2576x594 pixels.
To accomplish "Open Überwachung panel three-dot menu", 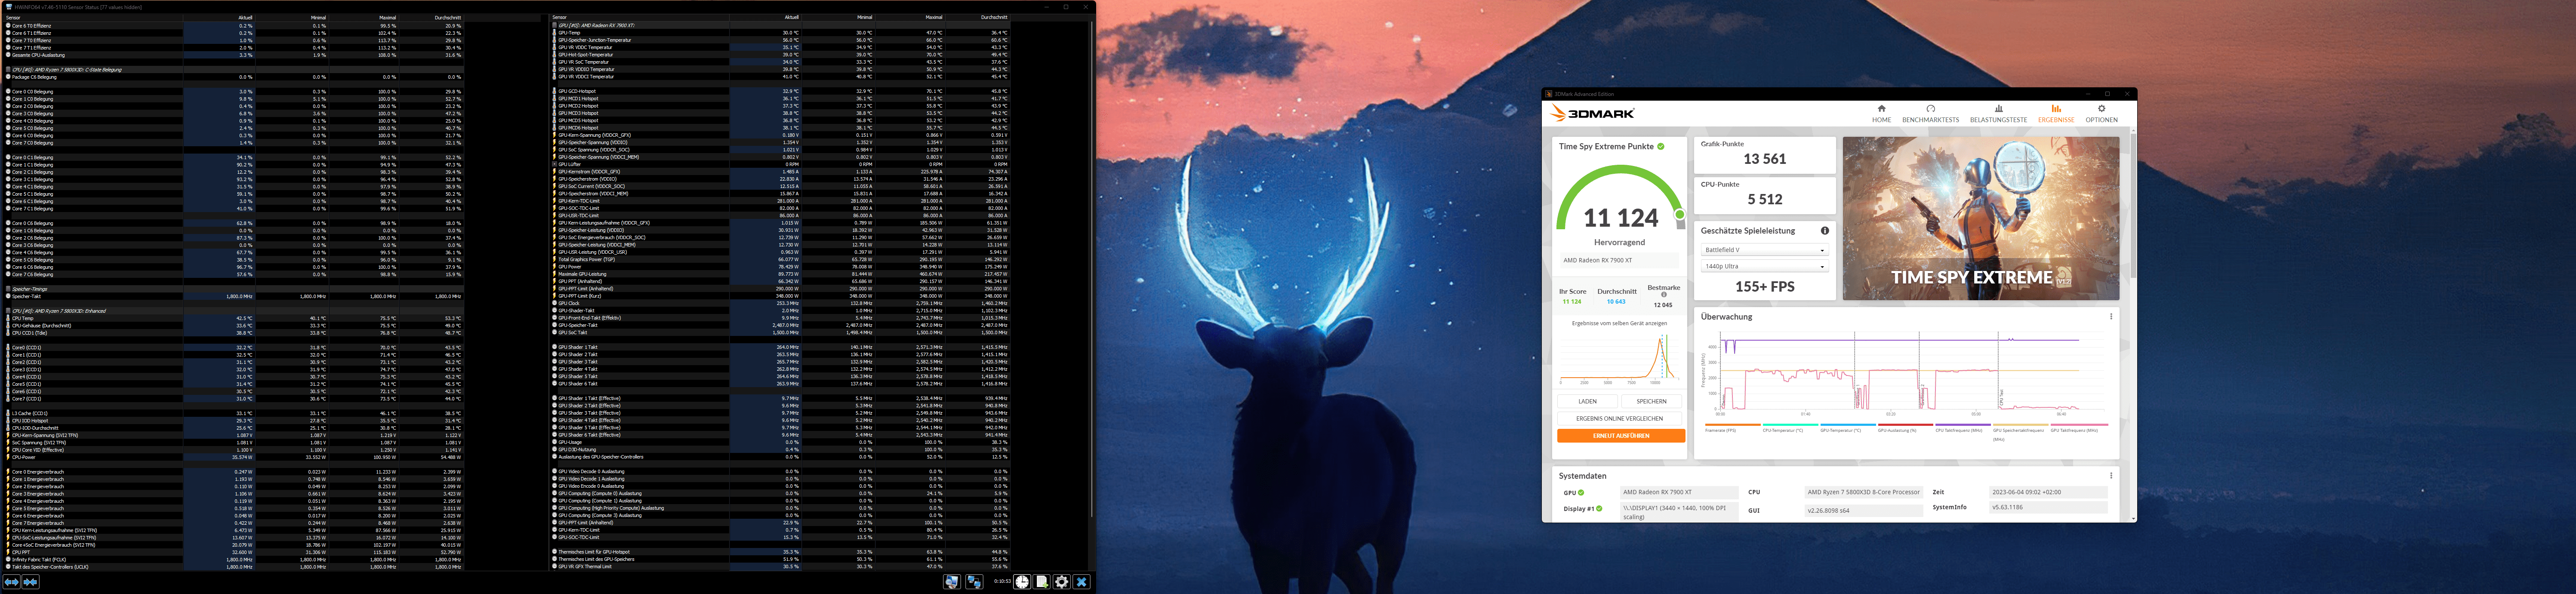I will tap(2111, 317).
